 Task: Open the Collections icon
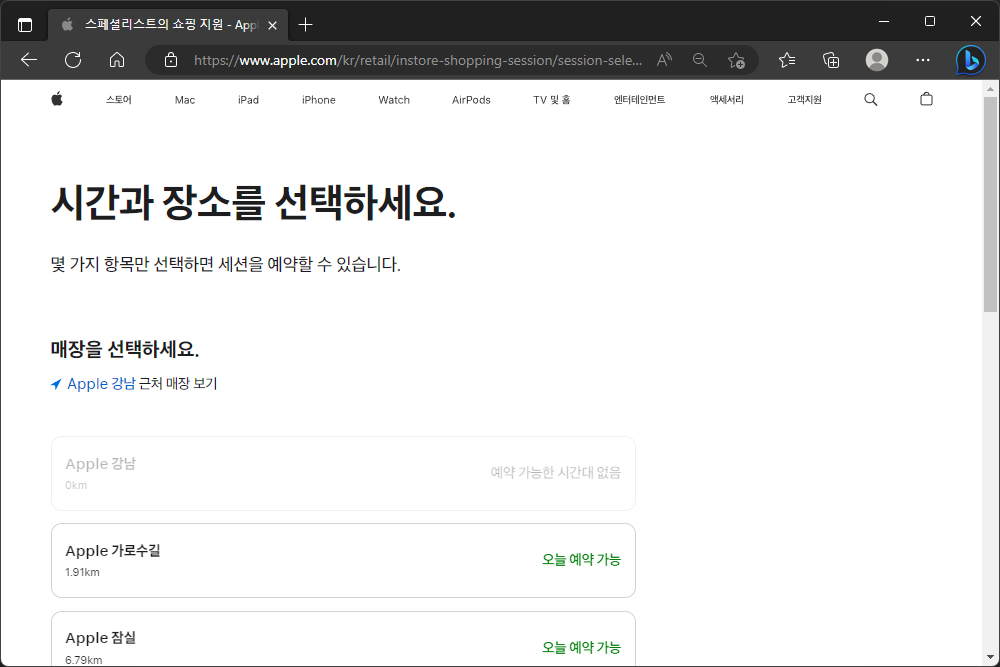coord(831,60)
